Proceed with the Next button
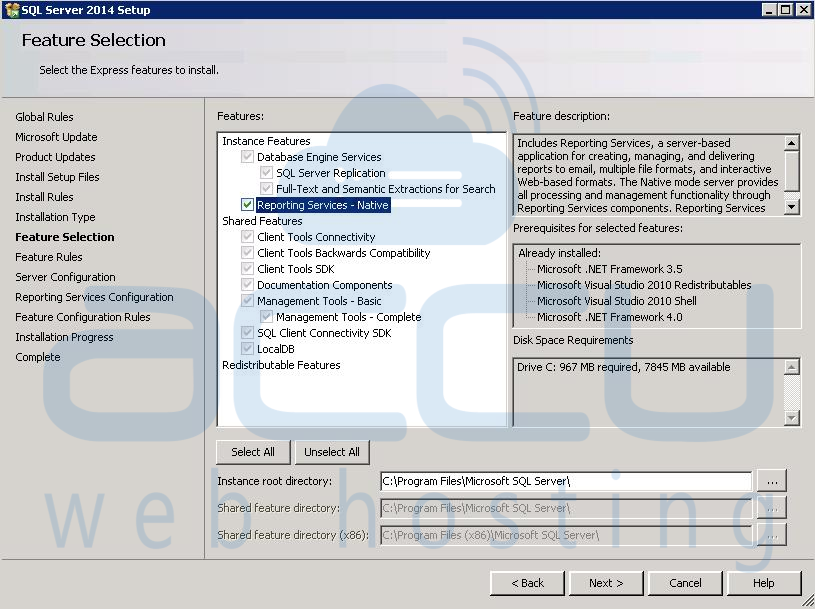Screen dimensions: 815x609 coord(606,583)
